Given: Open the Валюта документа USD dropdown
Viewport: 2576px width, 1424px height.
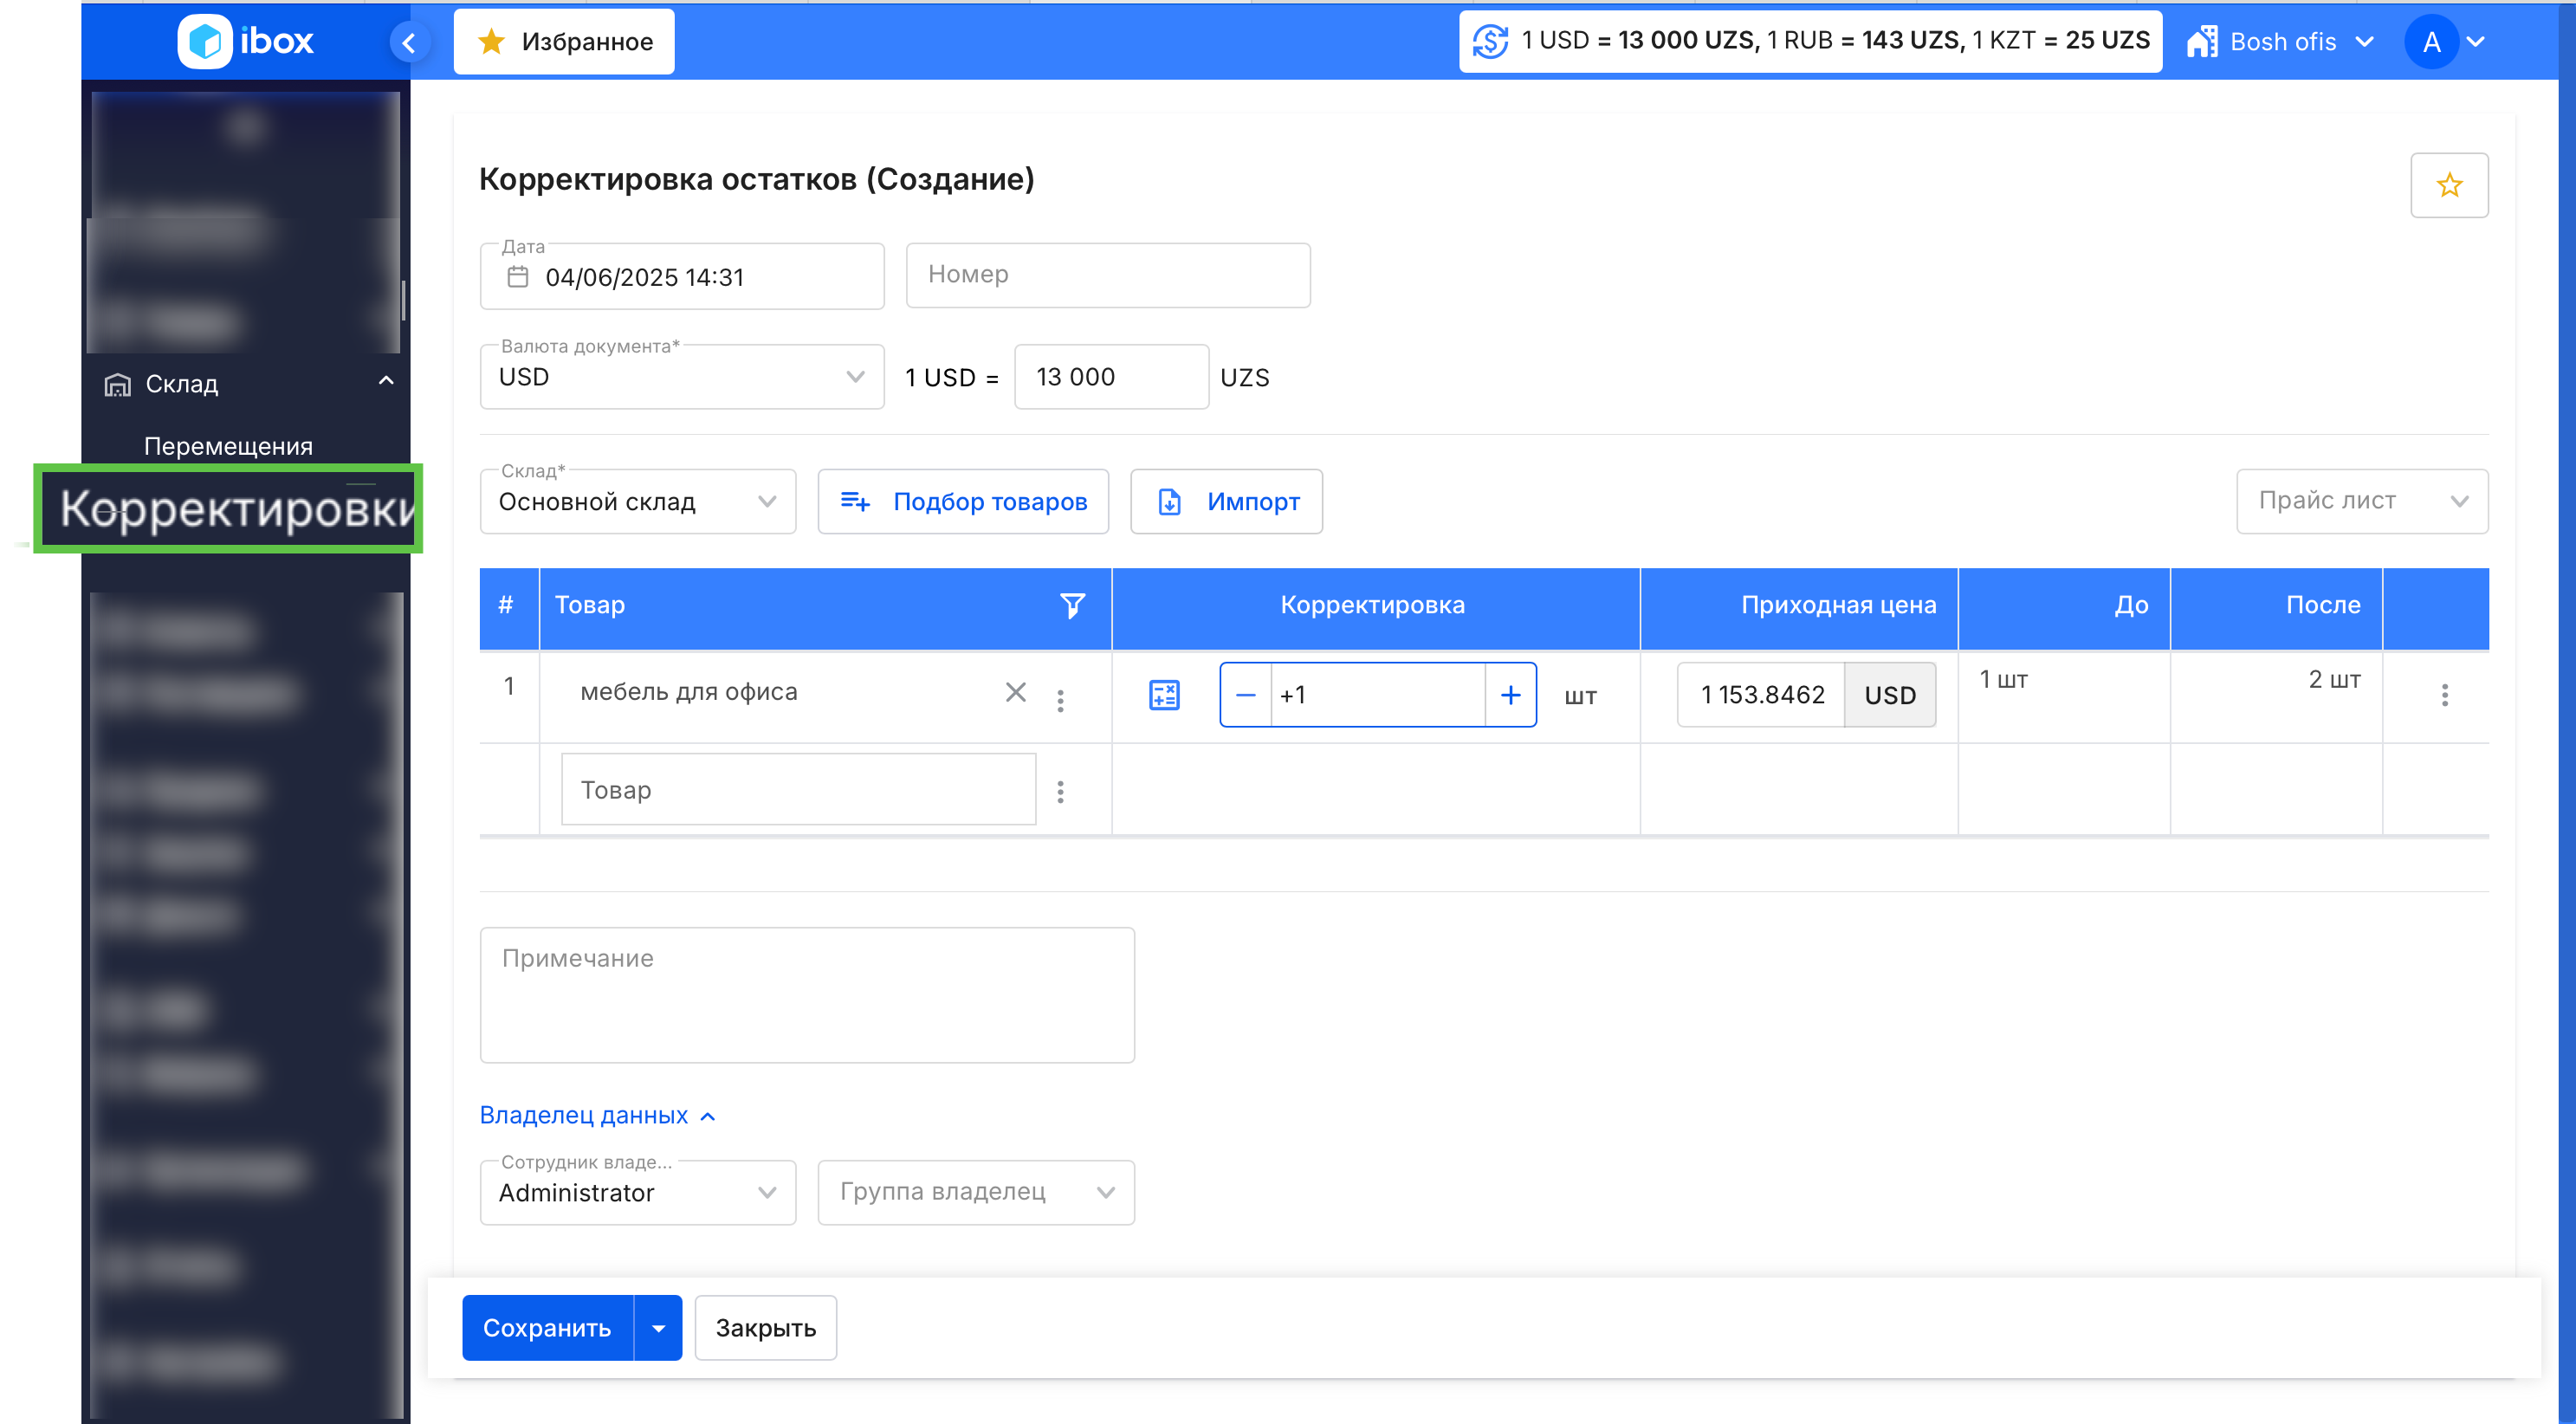Looking at the screenshot, I should click(x=682, y=377).
